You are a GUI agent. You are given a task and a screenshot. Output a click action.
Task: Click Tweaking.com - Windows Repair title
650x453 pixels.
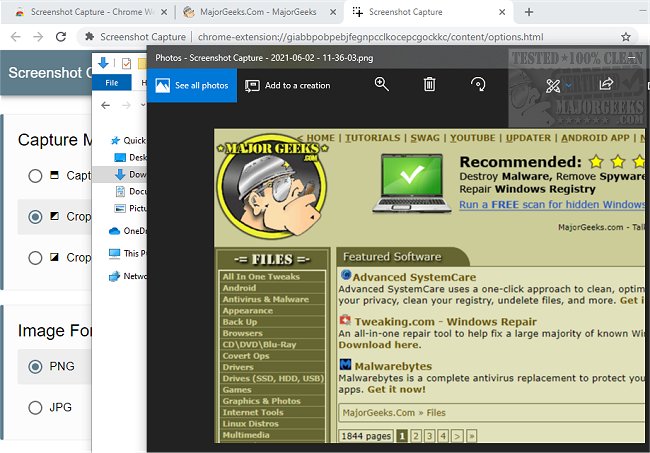click(446, 322)
